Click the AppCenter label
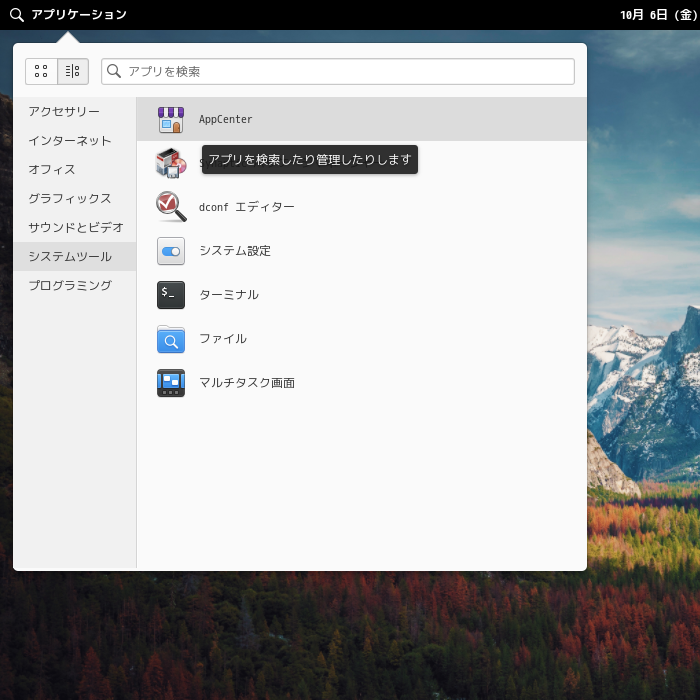This screenshot has height=700, width=700. (225, 119)
